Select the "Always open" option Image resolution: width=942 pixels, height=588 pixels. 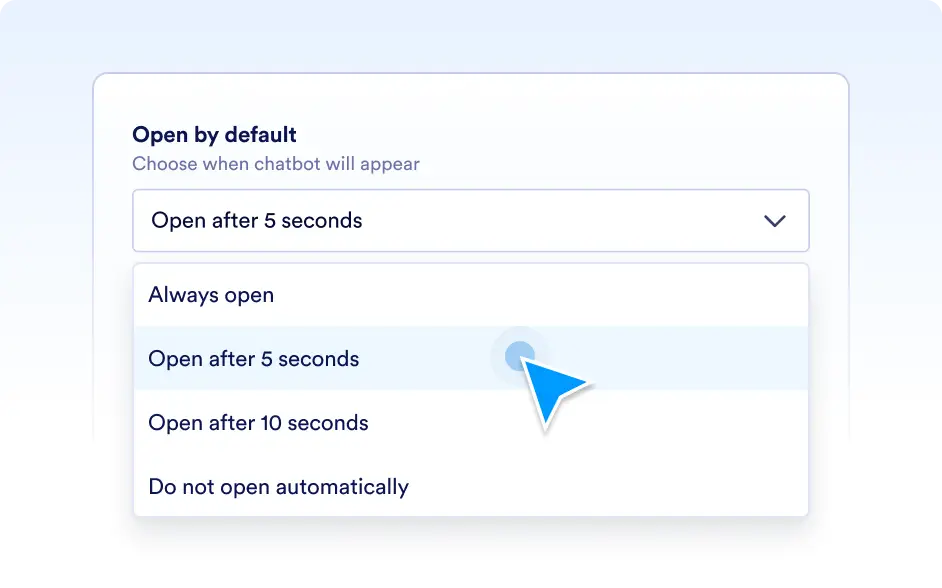click(x=470, y=295)
